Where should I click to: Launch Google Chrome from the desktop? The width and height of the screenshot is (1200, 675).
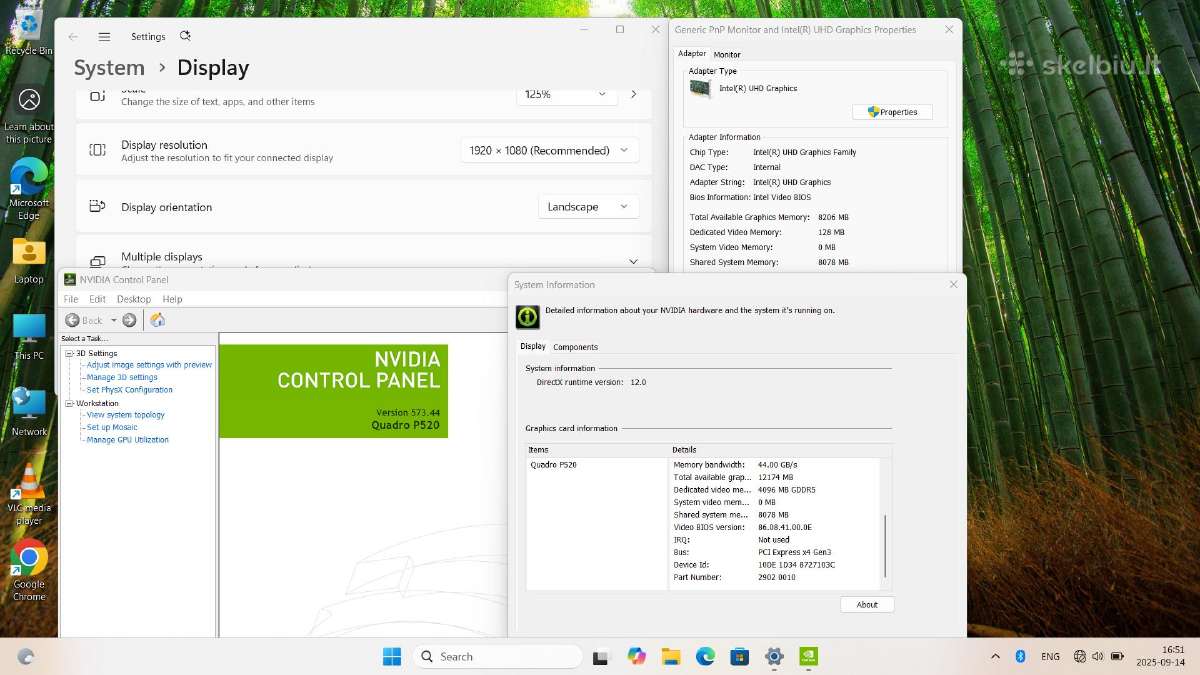(29, 570)
